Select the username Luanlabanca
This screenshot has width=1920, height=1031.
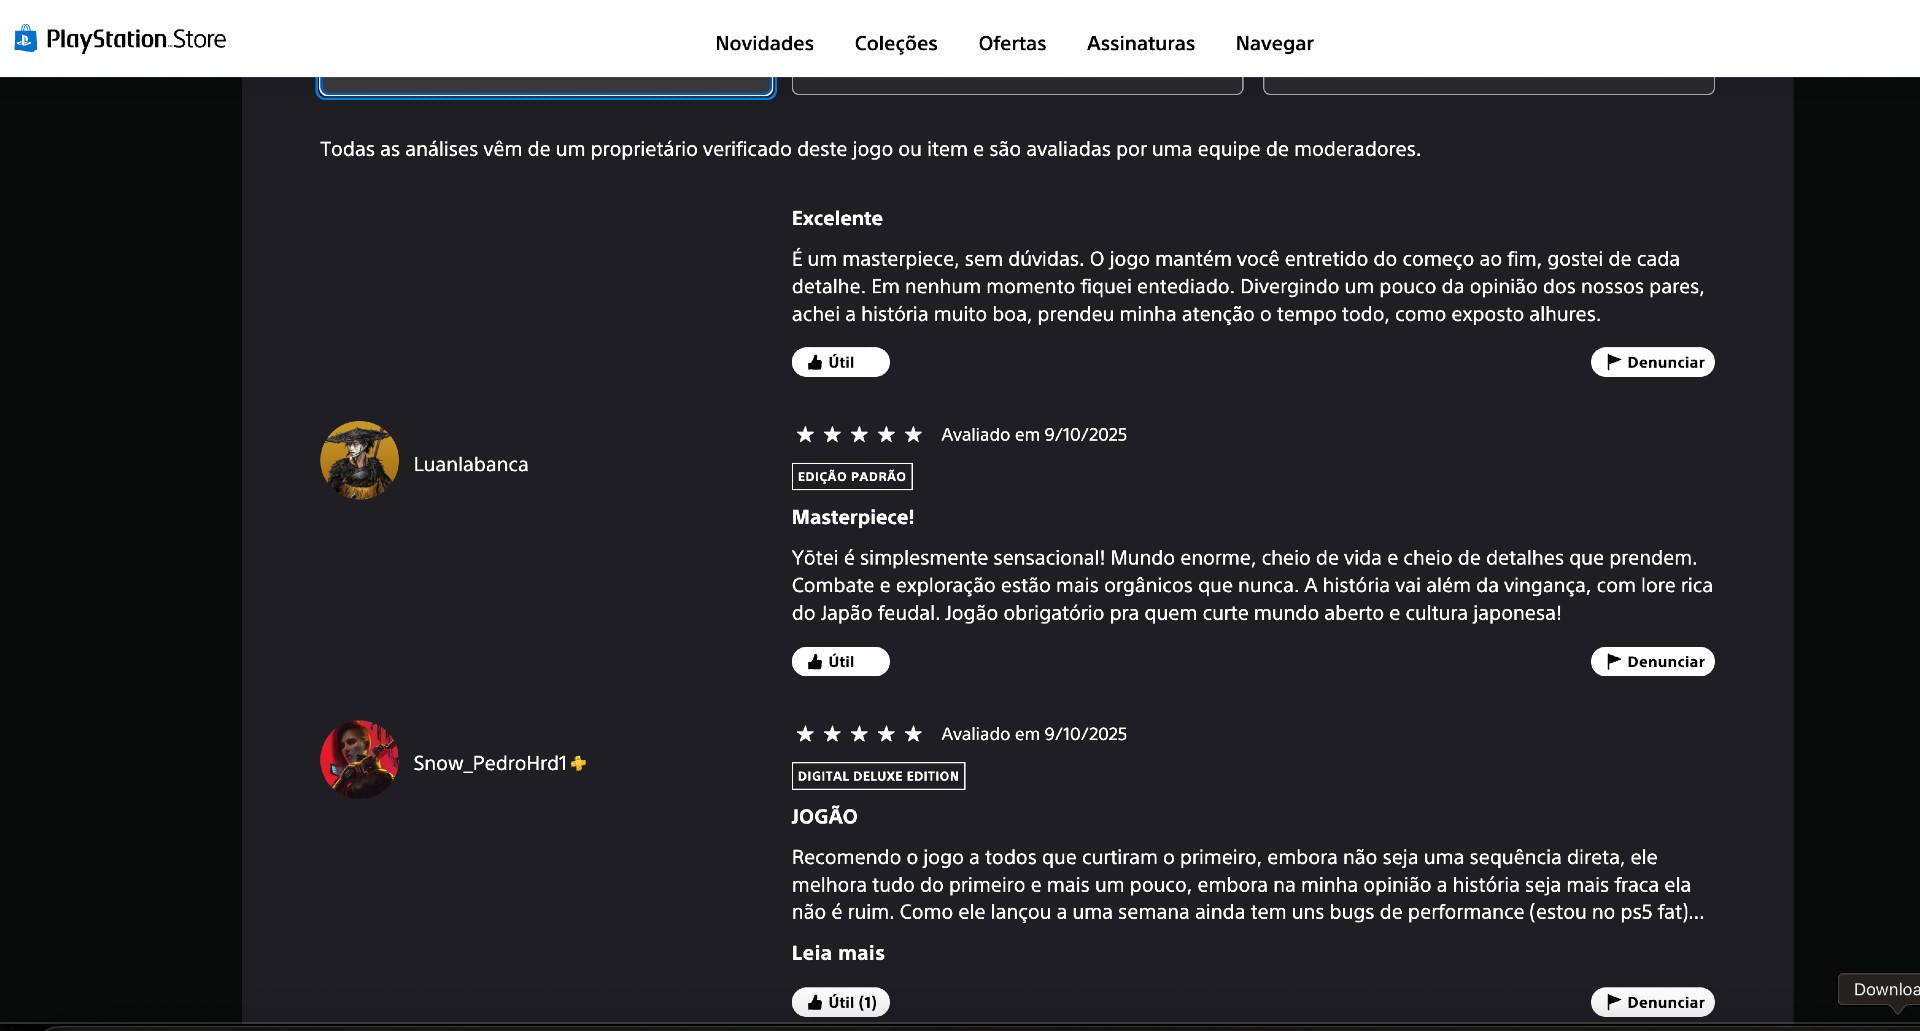click(x=471, y=464)
